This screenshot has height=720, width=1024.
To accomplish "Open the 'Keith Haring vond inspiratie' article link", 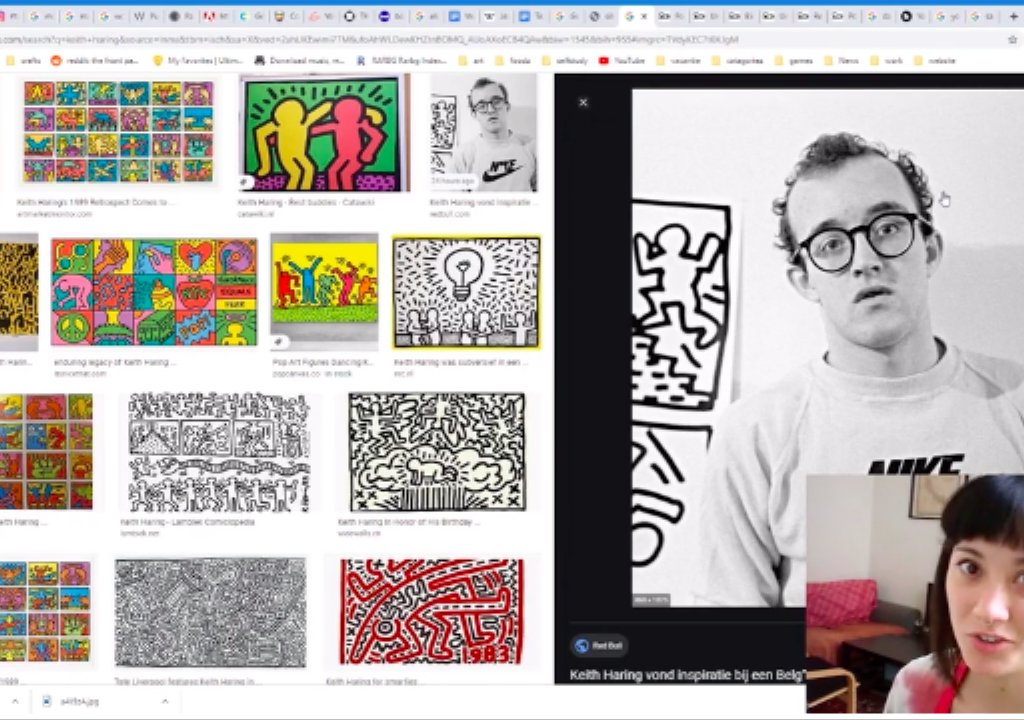I will pyautogui.click(x=687, y=675).
